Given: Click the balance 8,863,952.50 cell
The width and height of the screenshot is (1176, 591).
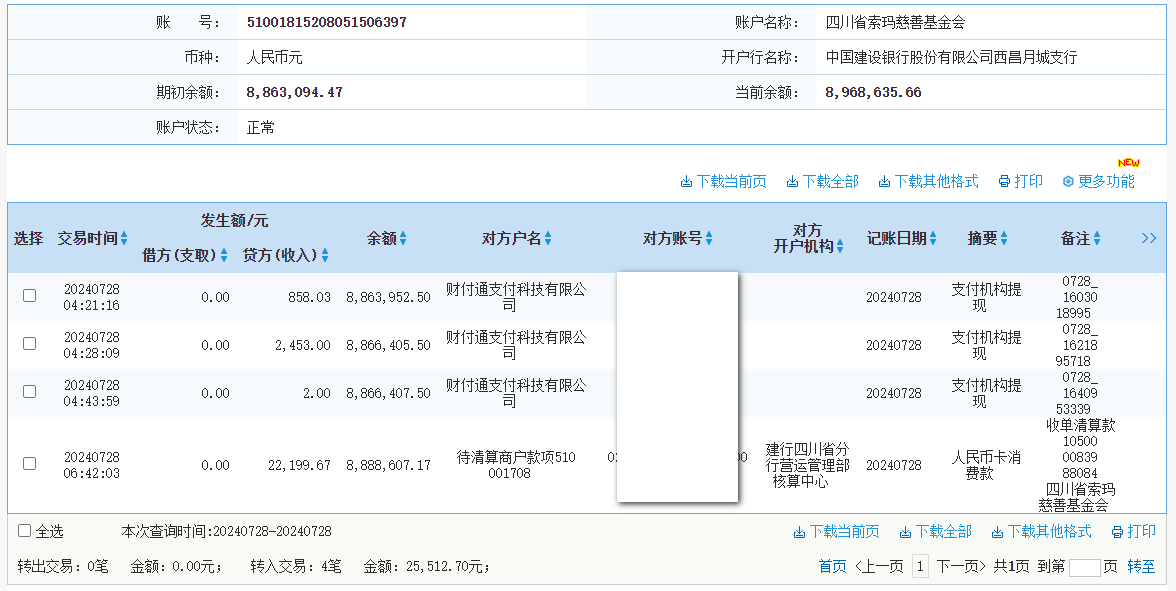Looking at the screenshot, I should pyautogui.click(x=388, y=297).
